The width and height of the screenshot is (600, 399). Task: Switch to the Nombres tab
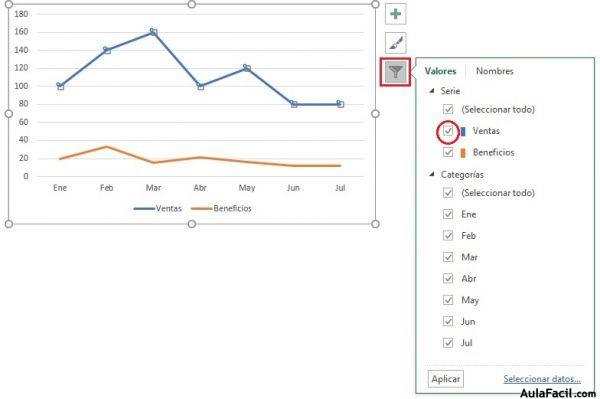click(x=495, y=71)
